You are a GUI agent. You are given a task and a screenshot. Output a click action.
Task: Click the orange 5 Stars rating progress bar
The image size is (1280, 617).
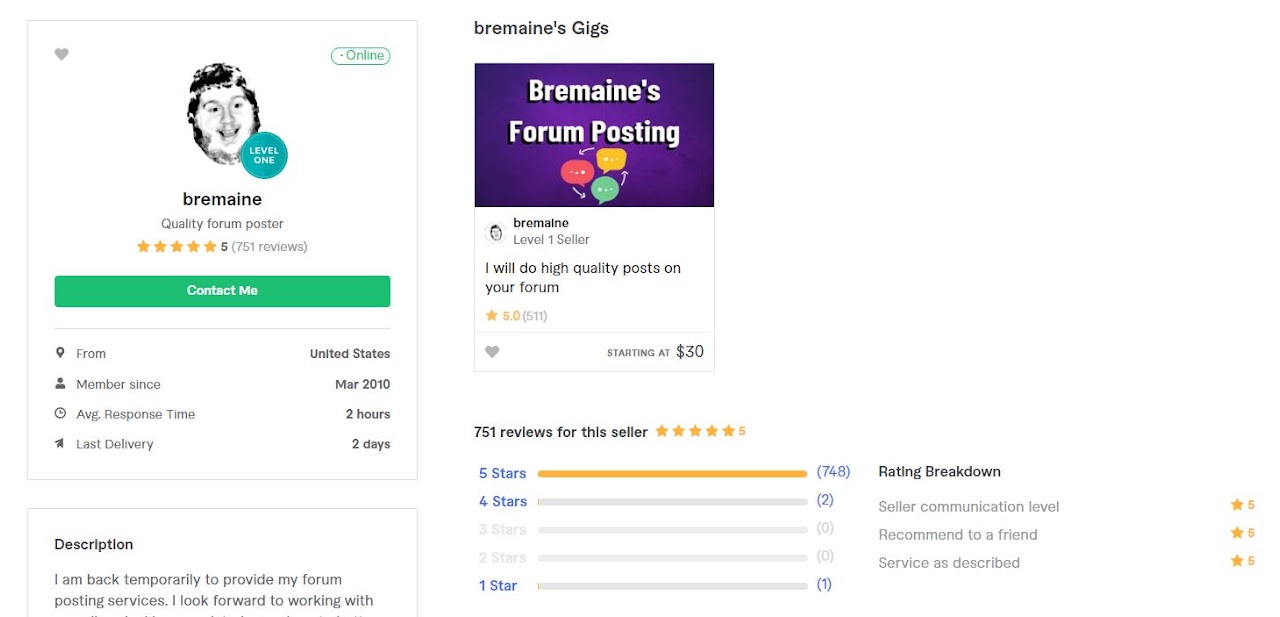click(x=672, y=473)
